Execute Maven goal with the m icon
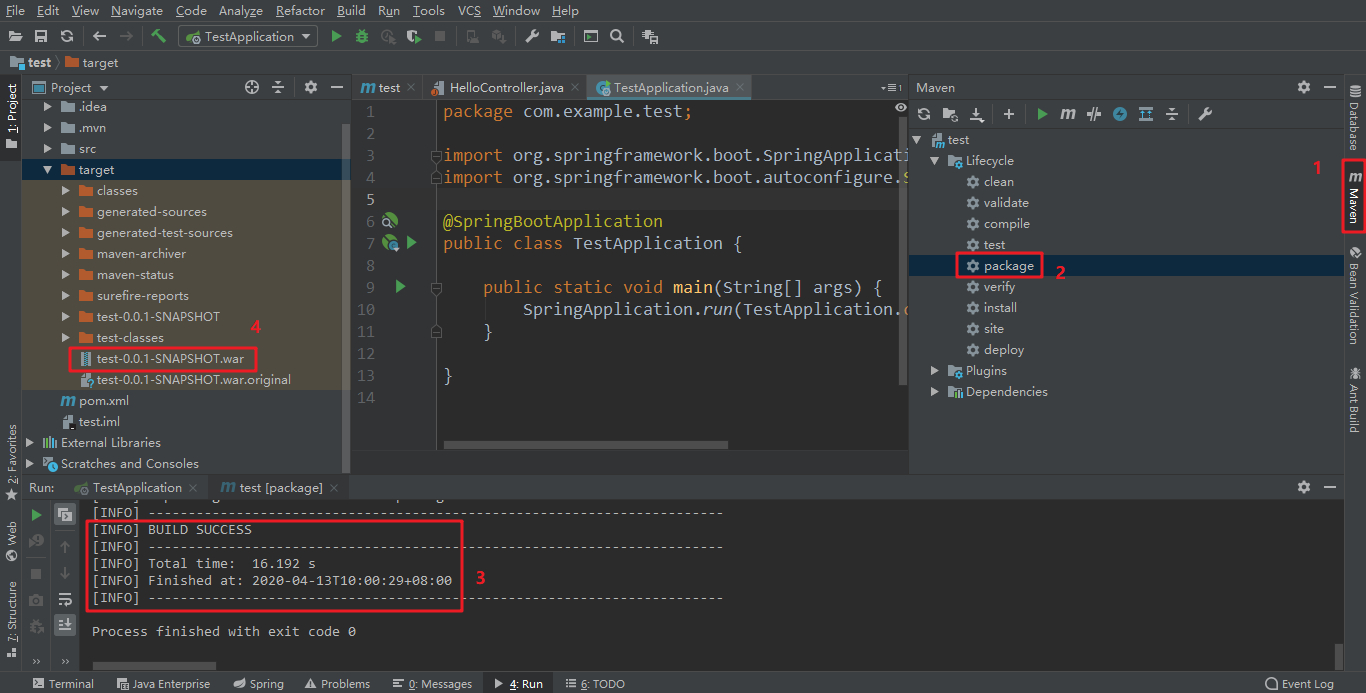Screen dimensions: 1366x693 1068,114
